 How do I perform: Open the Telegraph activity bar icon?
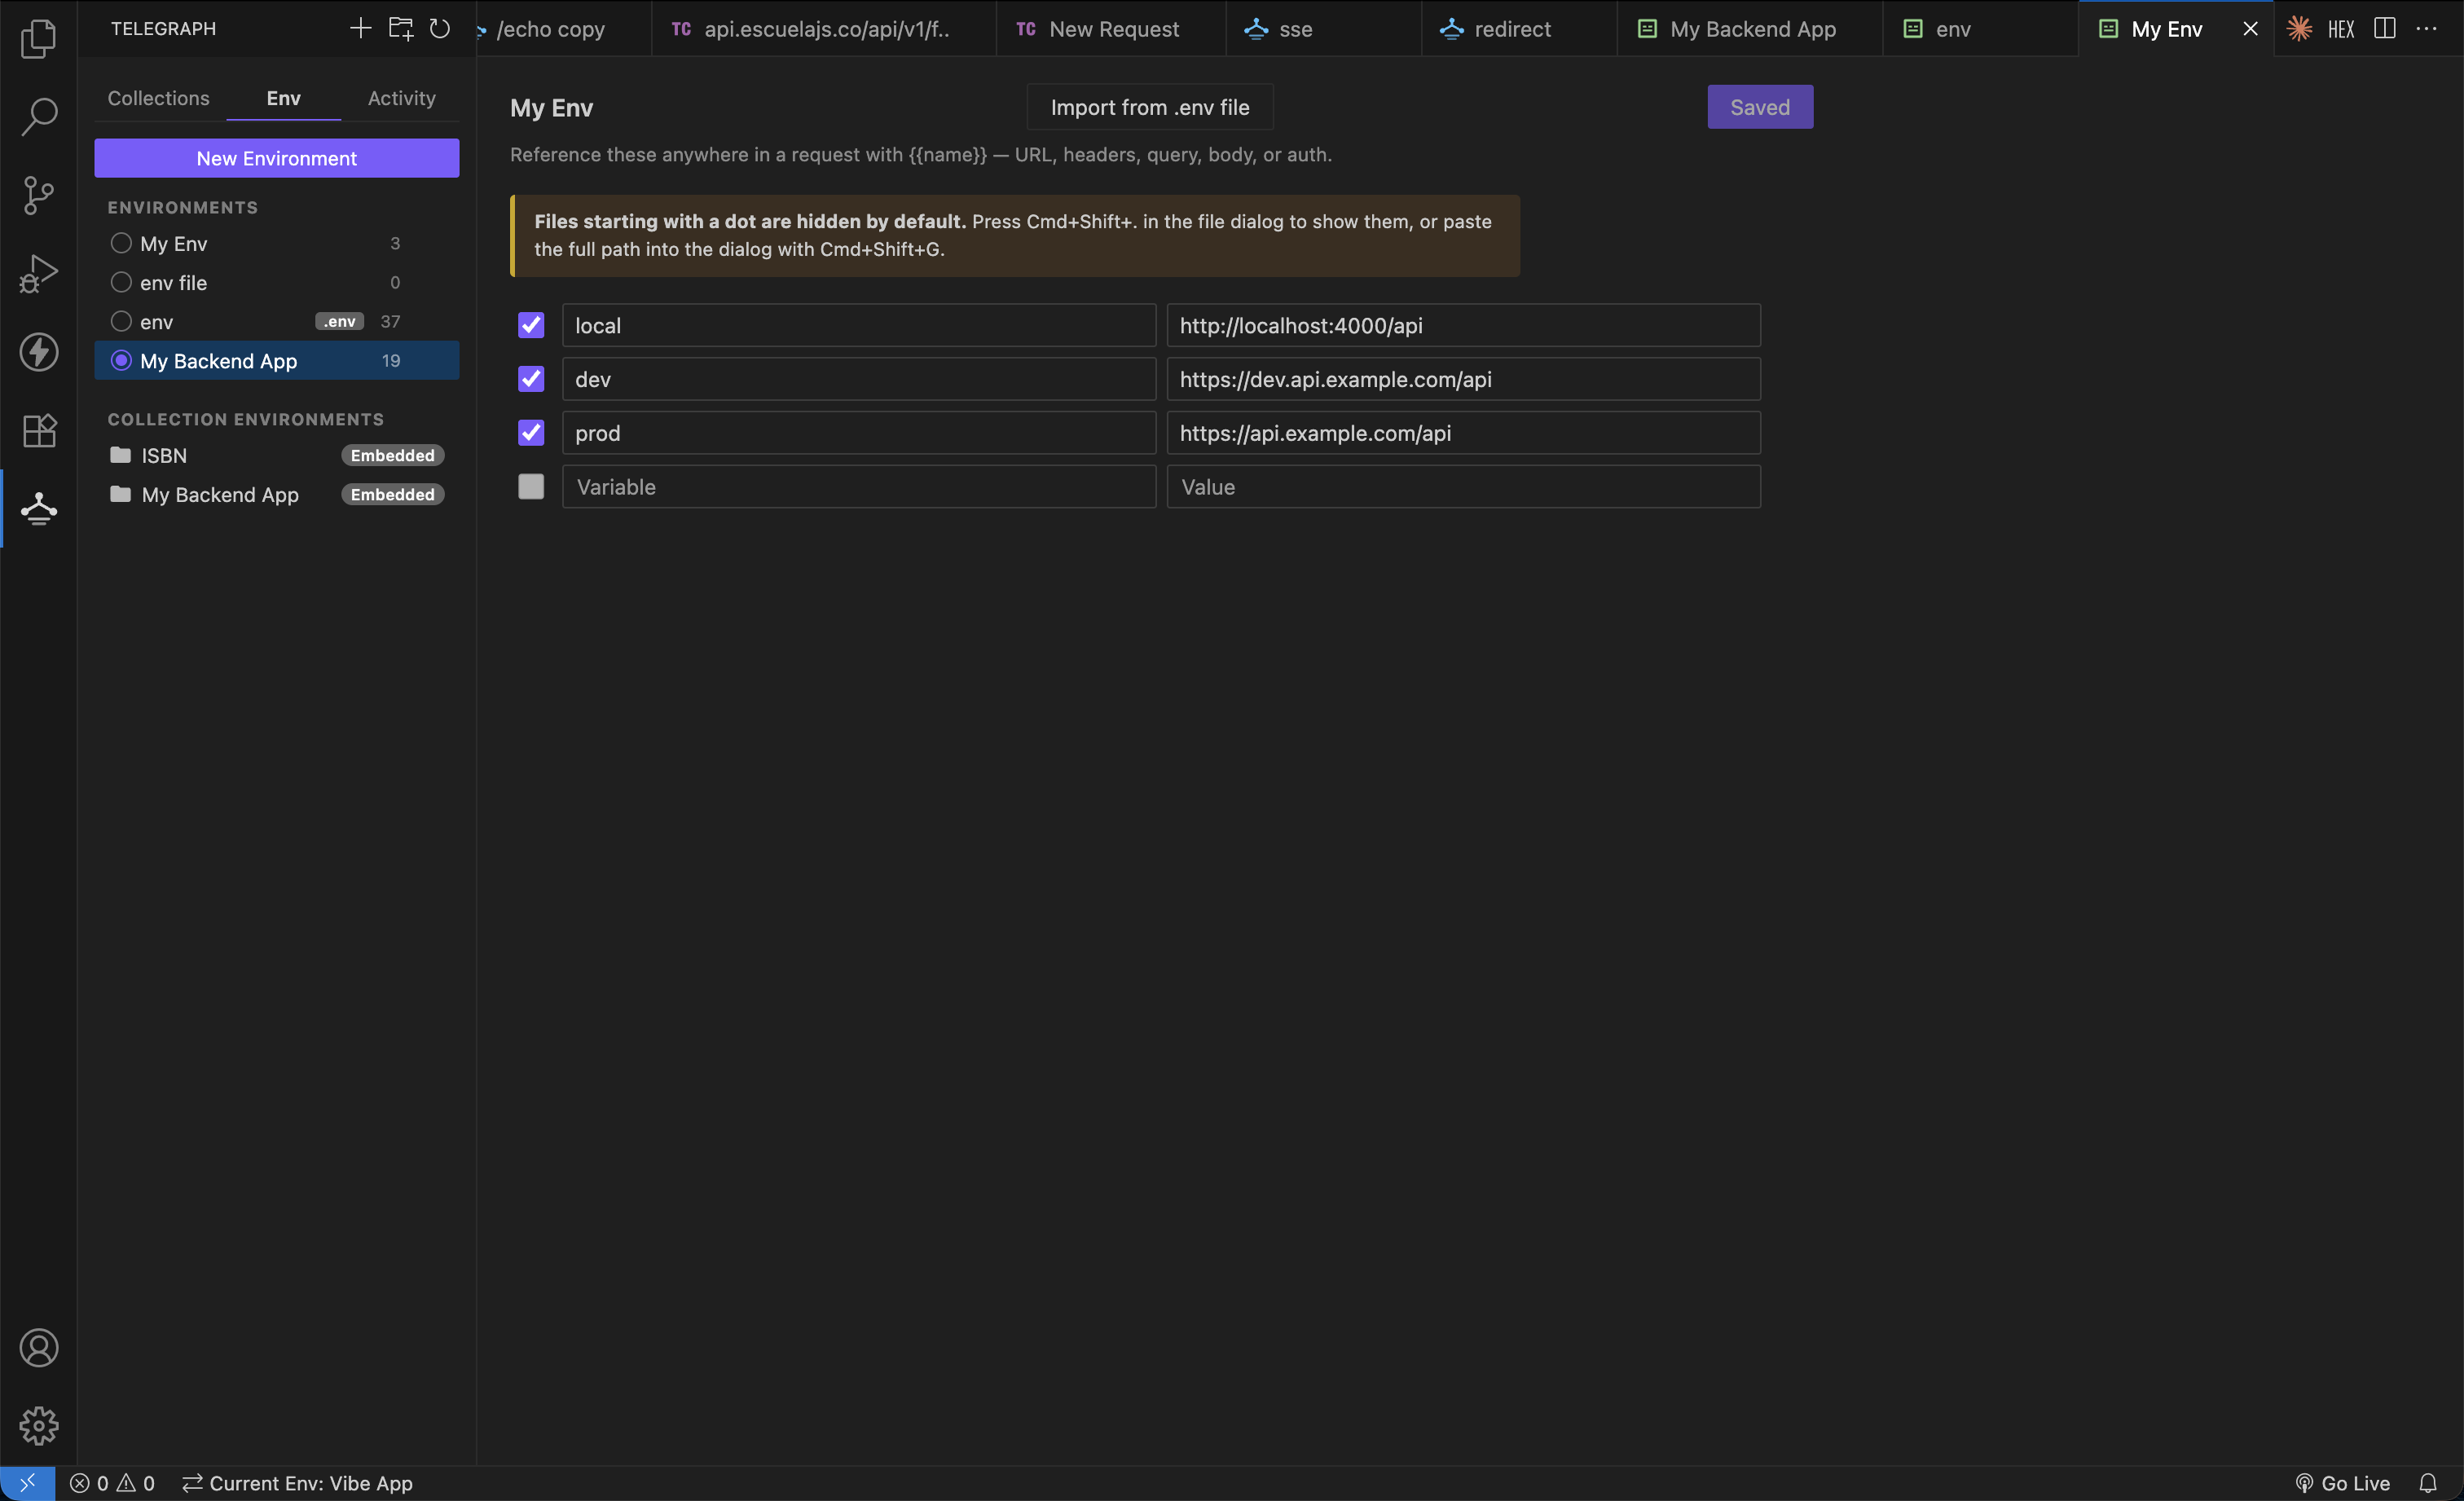(38, 508)
